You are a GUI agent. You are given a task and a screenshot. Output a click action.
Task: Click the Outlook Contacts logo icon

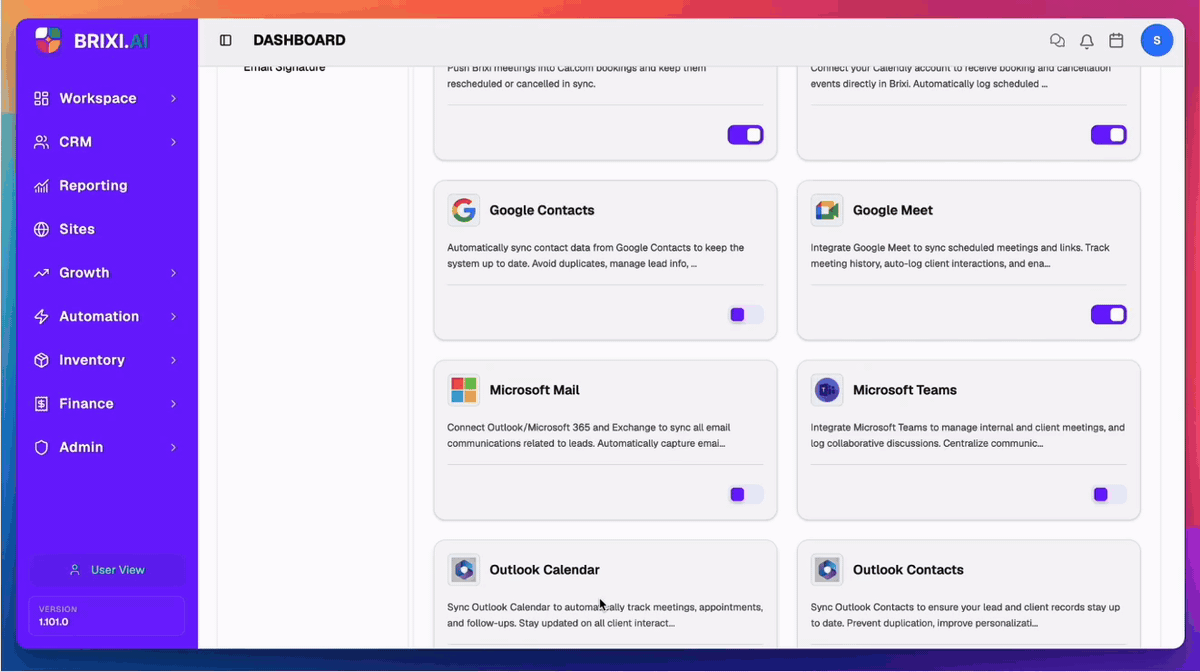coord(827,570)
